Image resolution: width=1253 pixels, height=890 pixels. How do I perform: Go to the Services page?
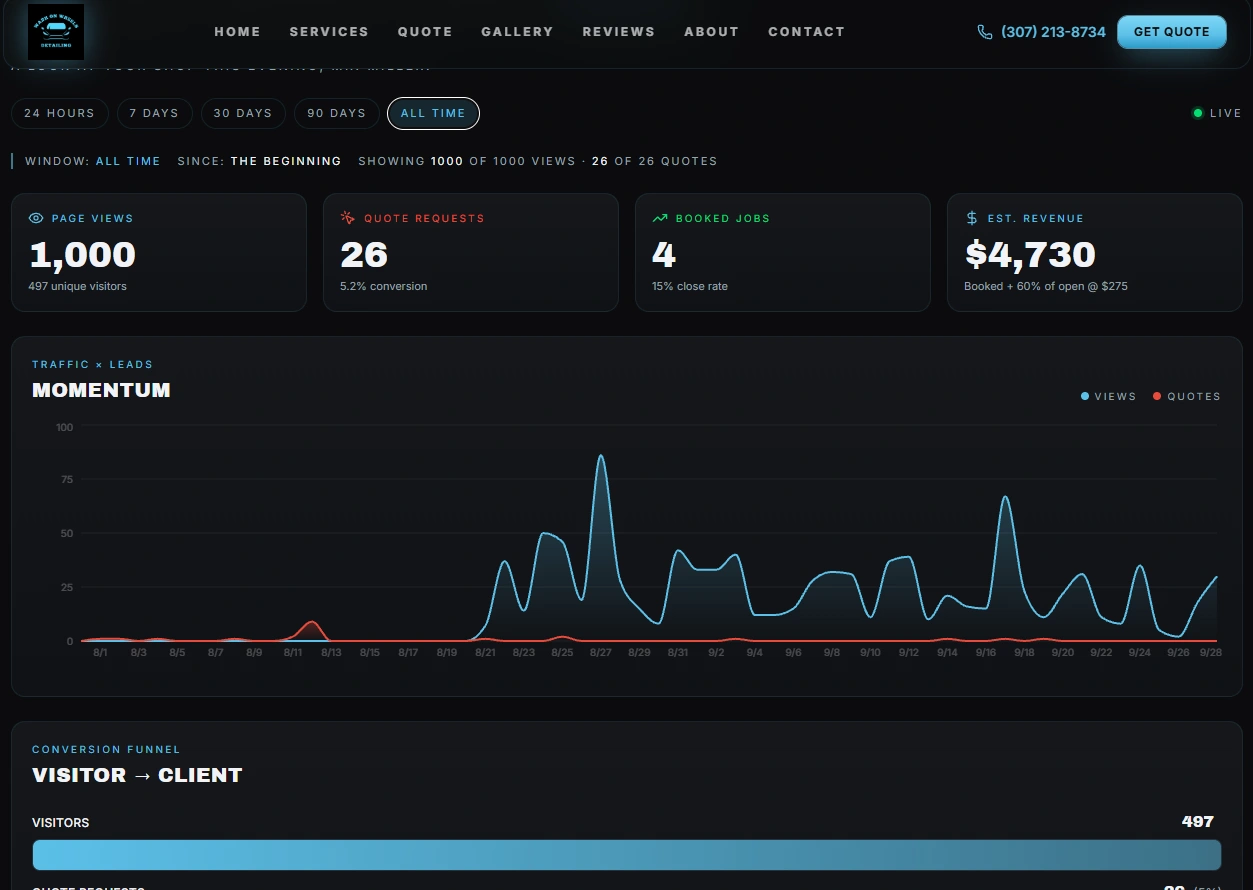point(329,32)
